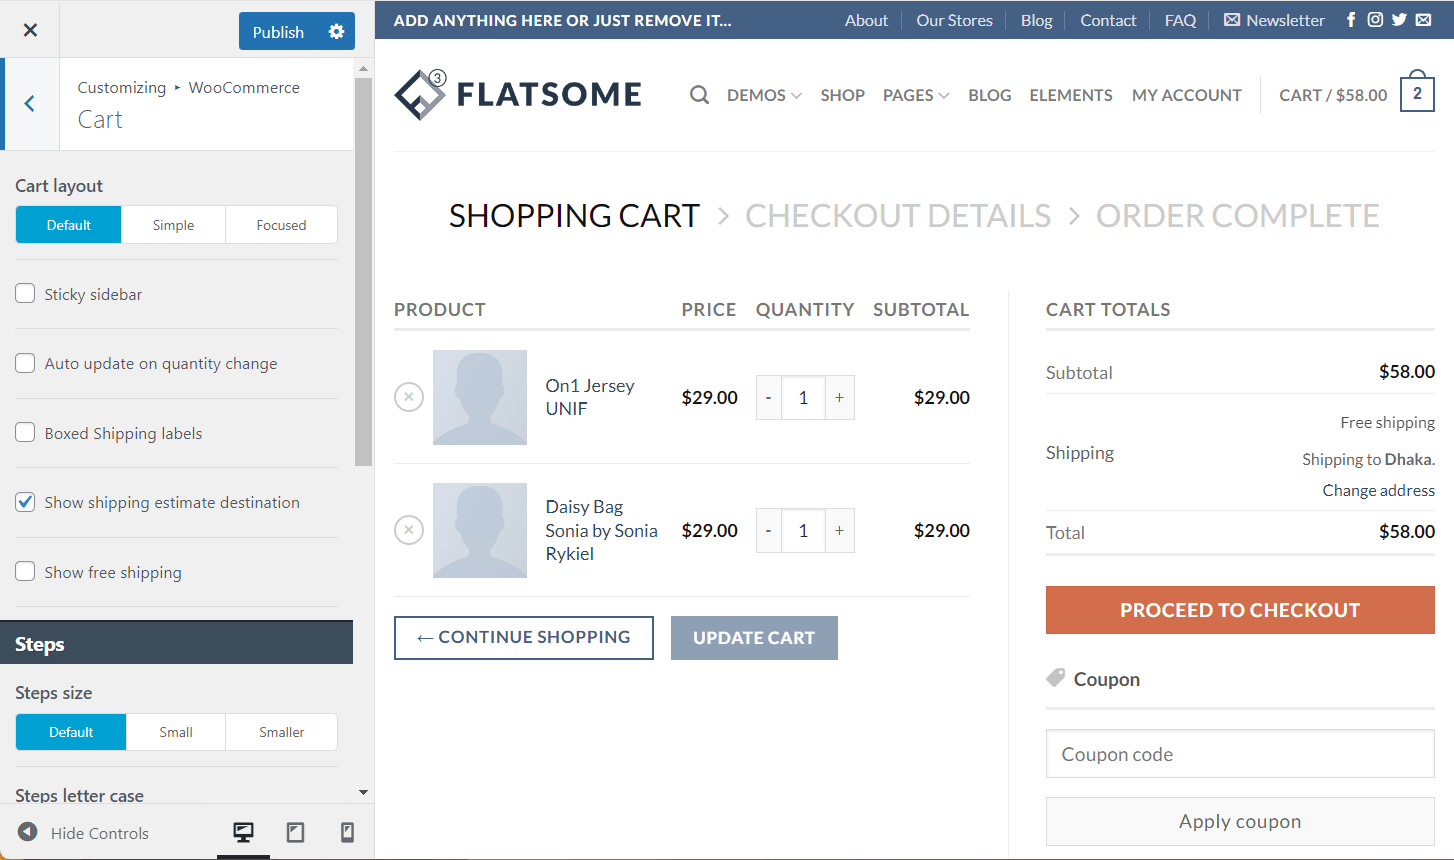Screen dimensions: 1454x860
Task: Open the MY ACCOUNT menu item
Action: click(x=1186, y=94)
